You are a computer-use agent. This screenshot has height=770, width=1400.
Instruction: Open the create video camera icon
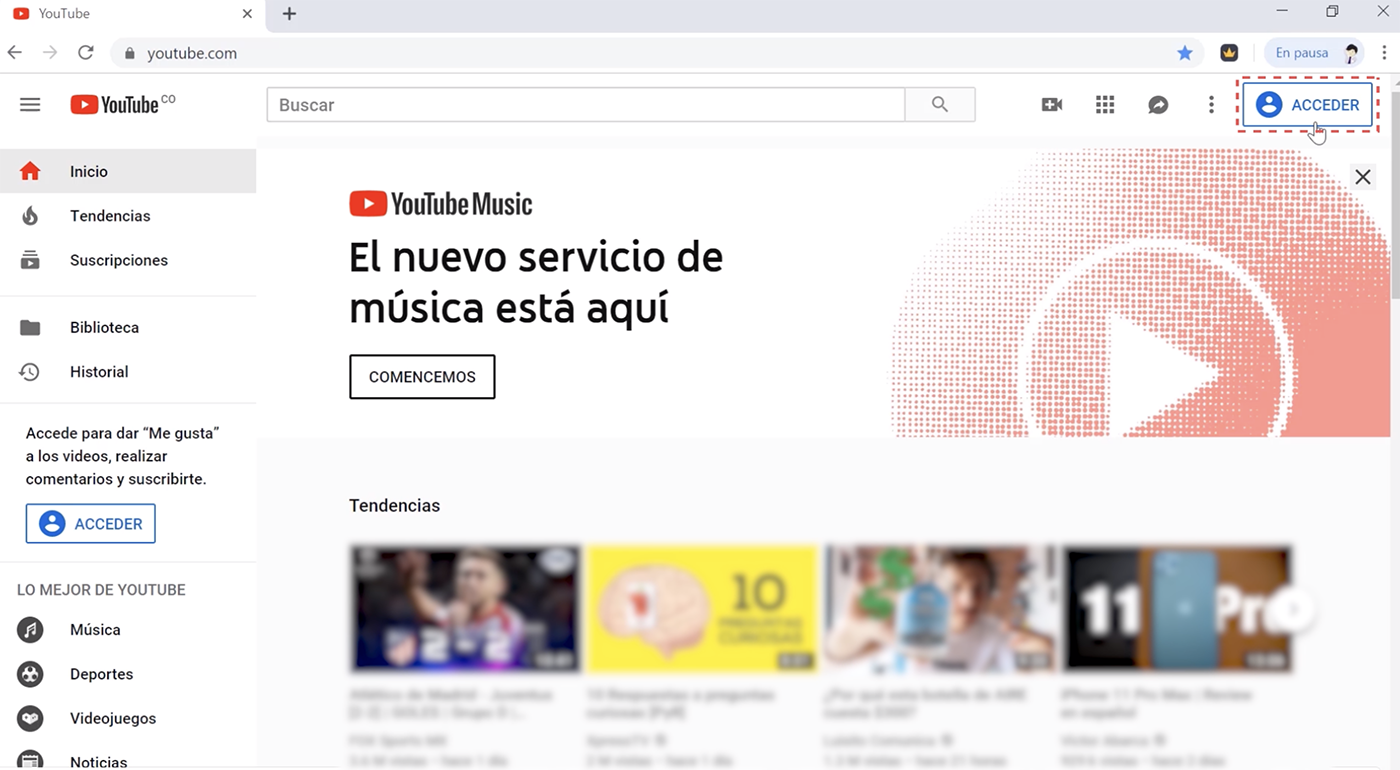click(x=1052, y=104)
